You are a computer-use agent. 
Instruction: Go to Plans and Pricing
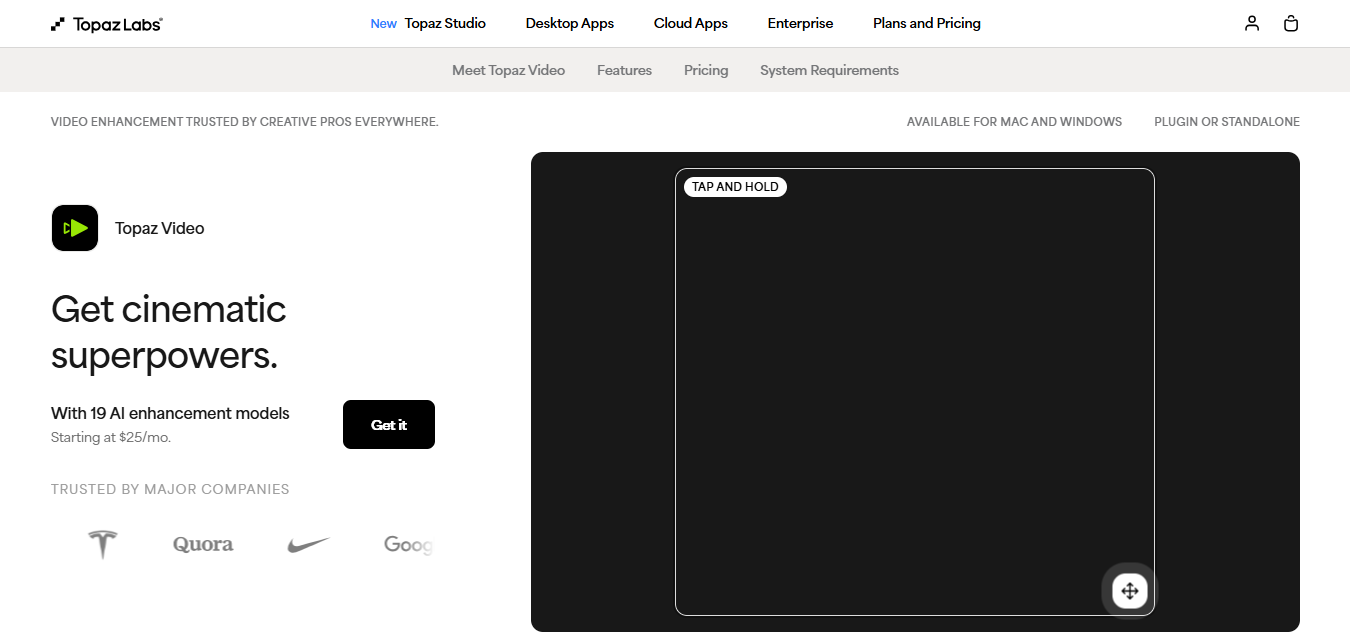pos(927,23)
